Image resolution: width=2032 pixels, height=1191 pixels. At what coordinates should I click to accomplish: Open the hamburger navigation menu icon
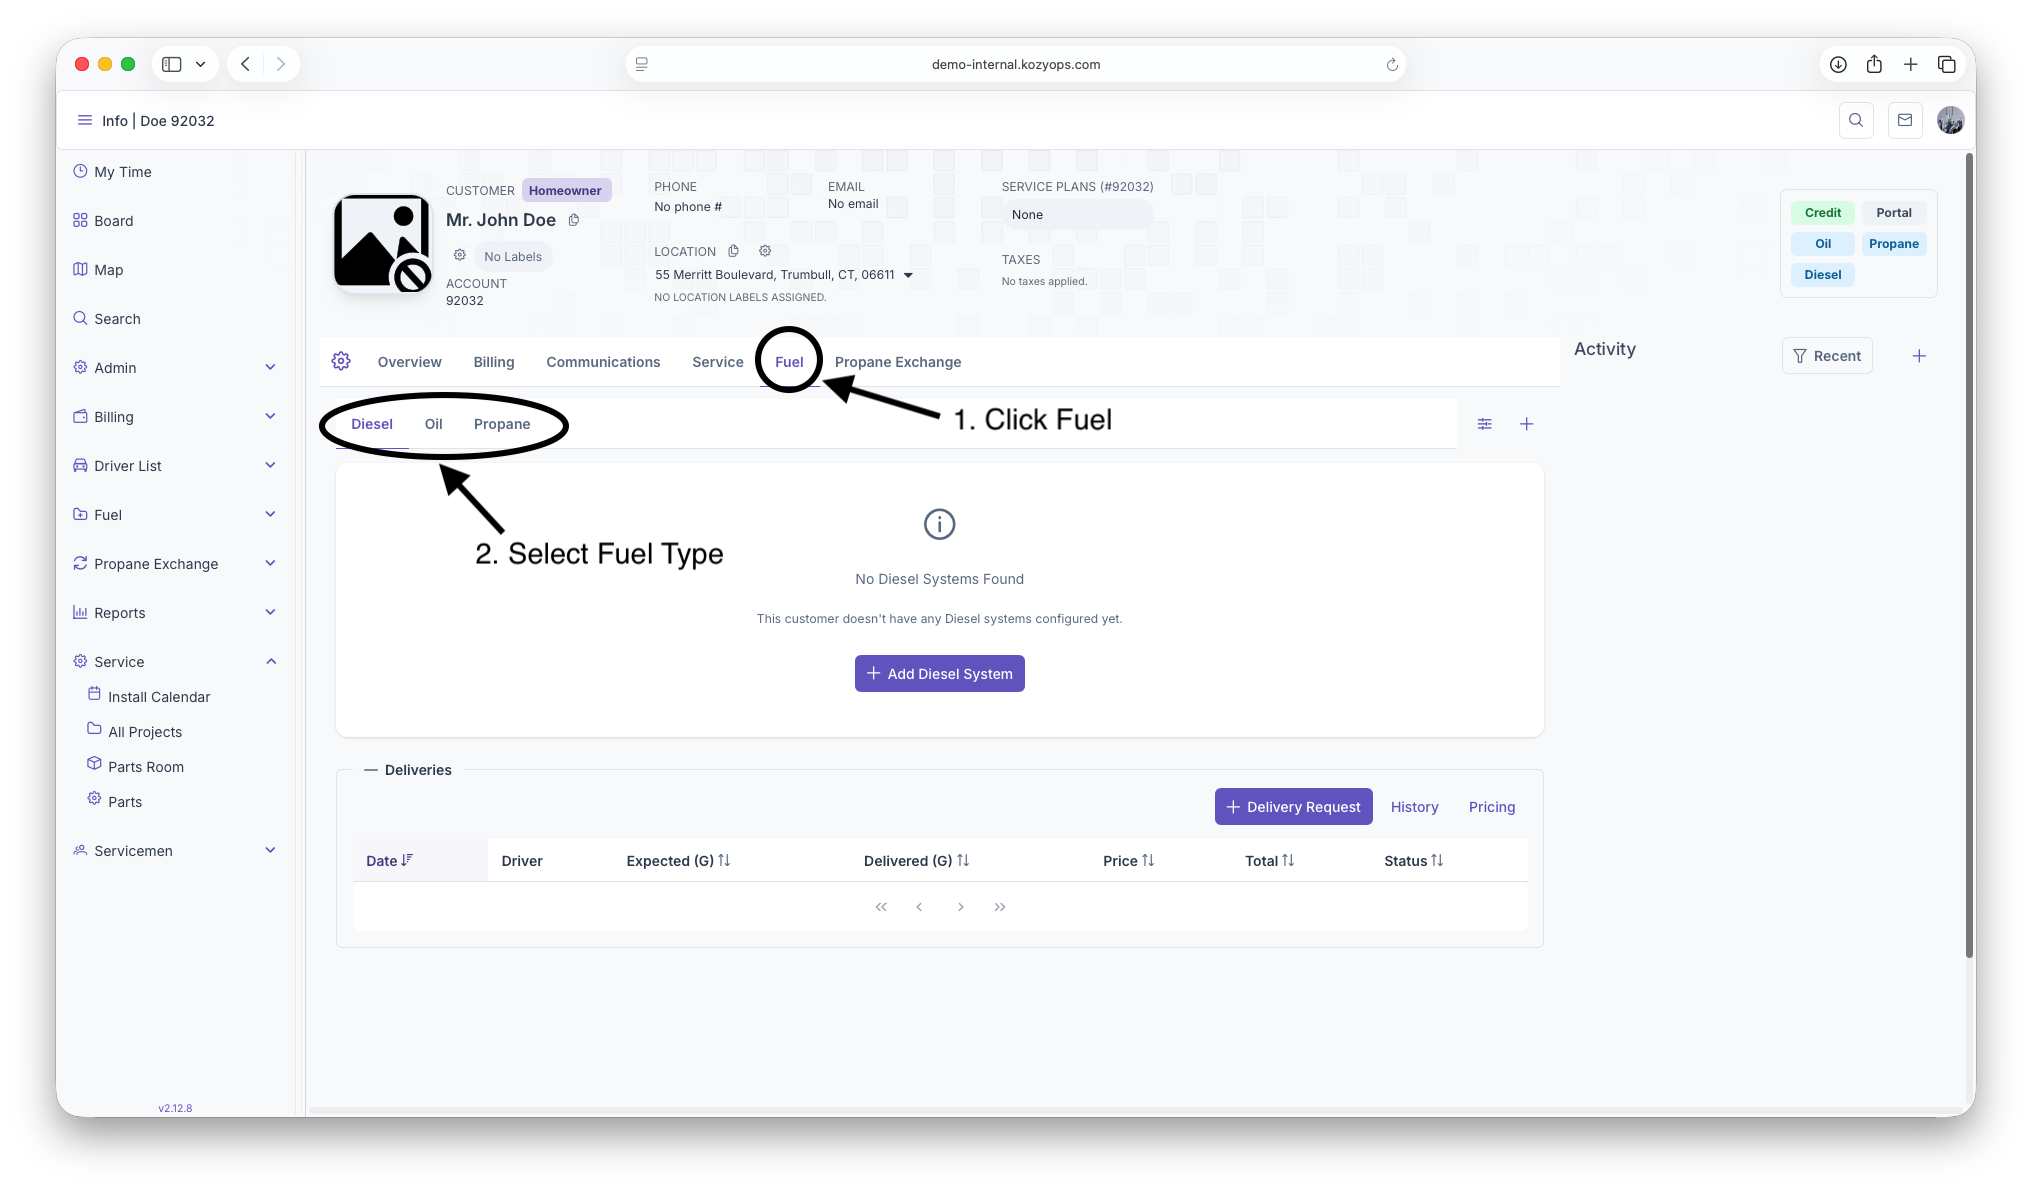point(85,120)
